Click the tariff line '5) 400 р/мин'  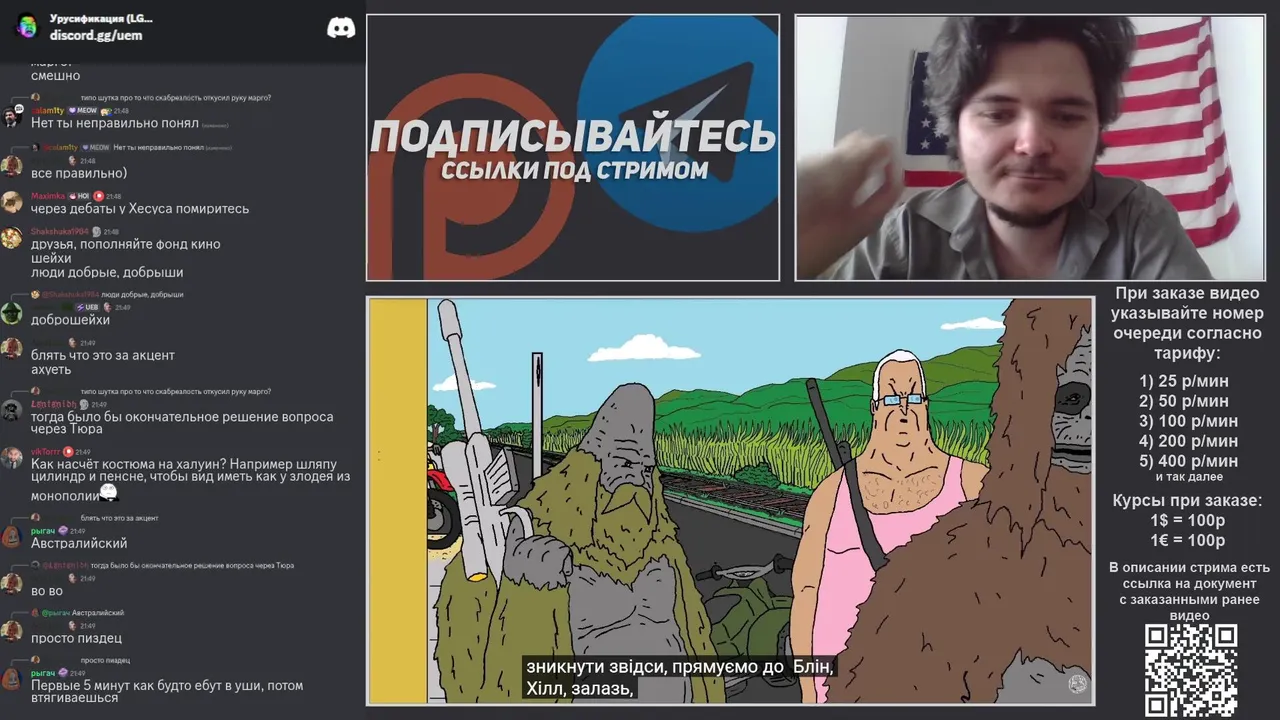pyautogui.click(x=1188, y=461)
